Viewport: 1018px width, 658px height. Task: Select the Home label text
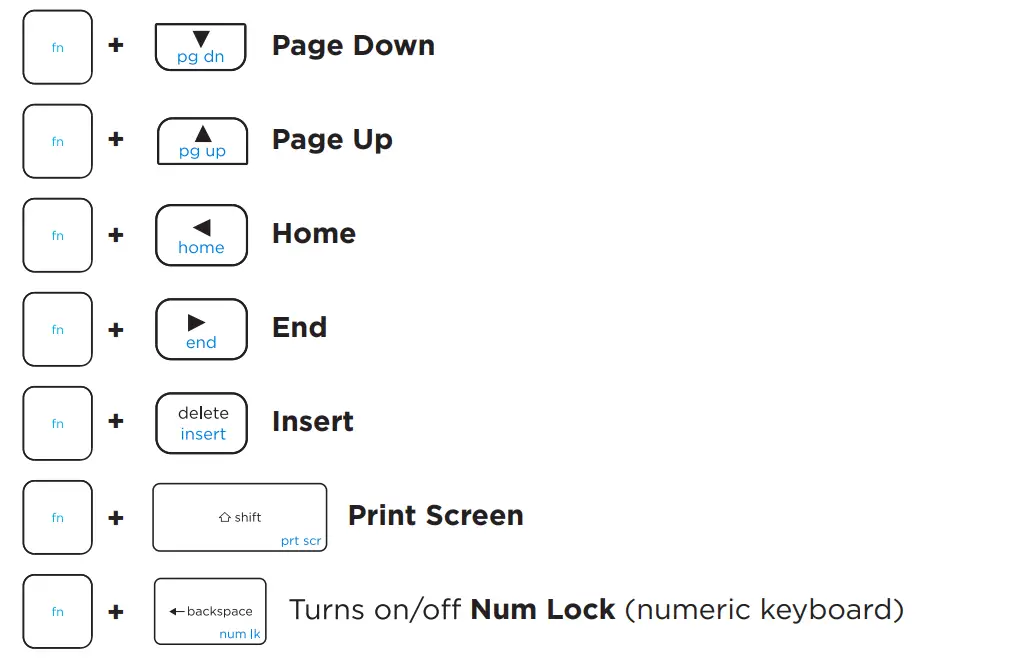(314, 234)
